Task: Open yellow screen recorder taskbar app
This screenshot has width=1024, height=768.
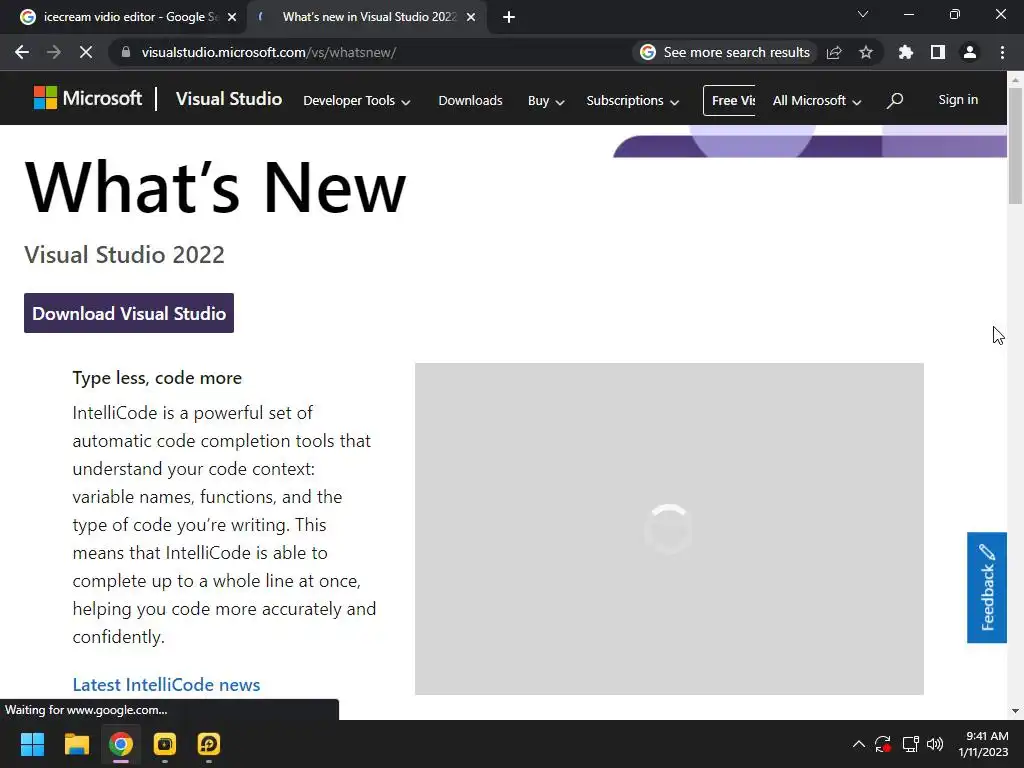Action: click(165, 744)
